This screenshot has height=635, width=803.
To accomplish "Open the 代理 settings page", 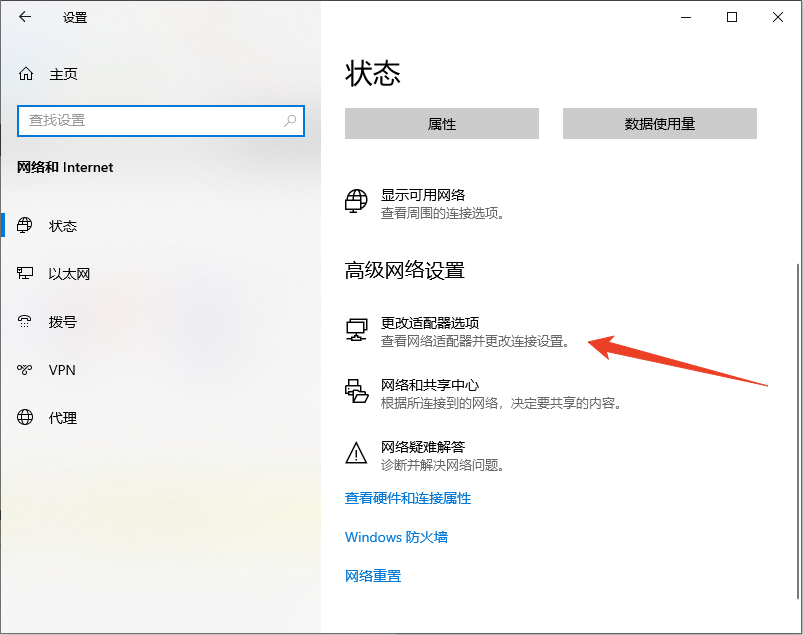I will (x=62, y=418).
